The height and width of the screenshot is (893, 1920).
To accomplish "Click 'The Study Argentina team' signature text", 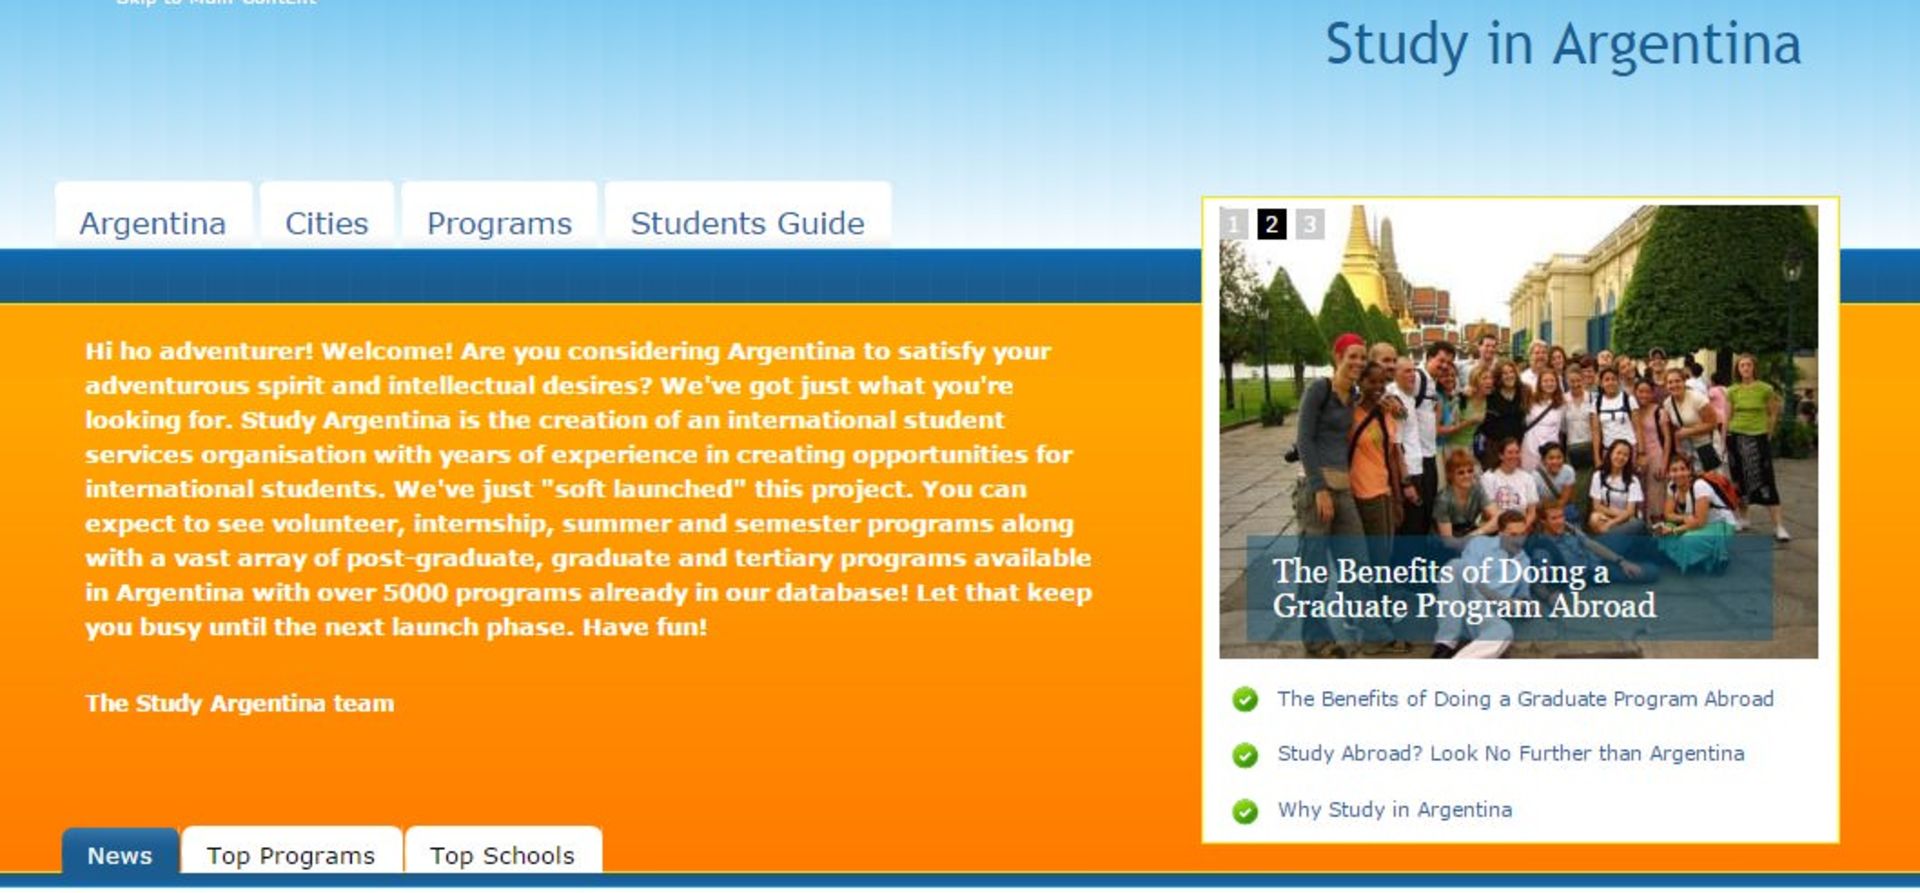I will 240,703.
